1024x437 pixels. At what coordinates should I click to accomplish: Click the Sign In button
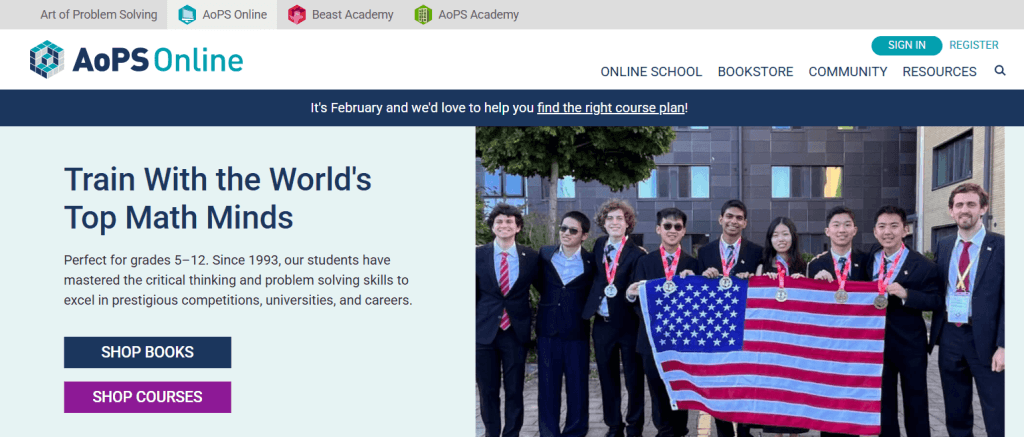click(906, 45)
